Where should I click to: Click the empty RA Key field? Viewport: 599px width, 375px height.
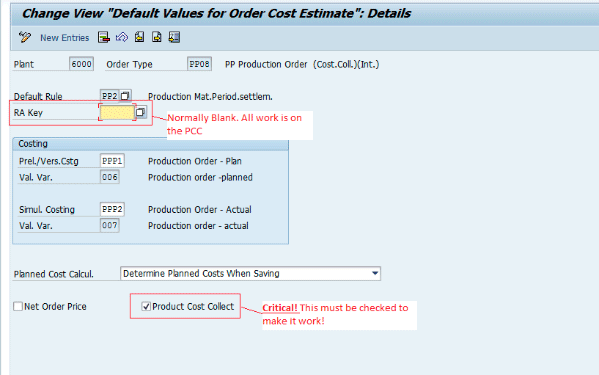(x=117, y=112)
